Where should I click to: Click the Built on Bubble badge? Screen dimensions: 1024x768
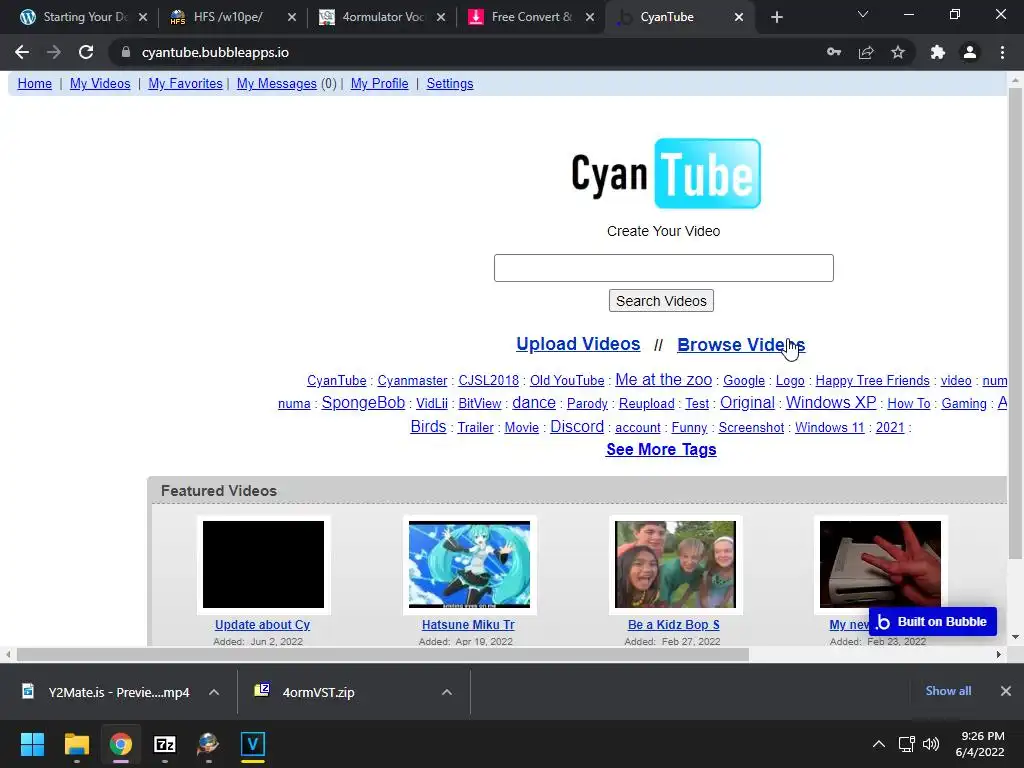tap(933, 622)
